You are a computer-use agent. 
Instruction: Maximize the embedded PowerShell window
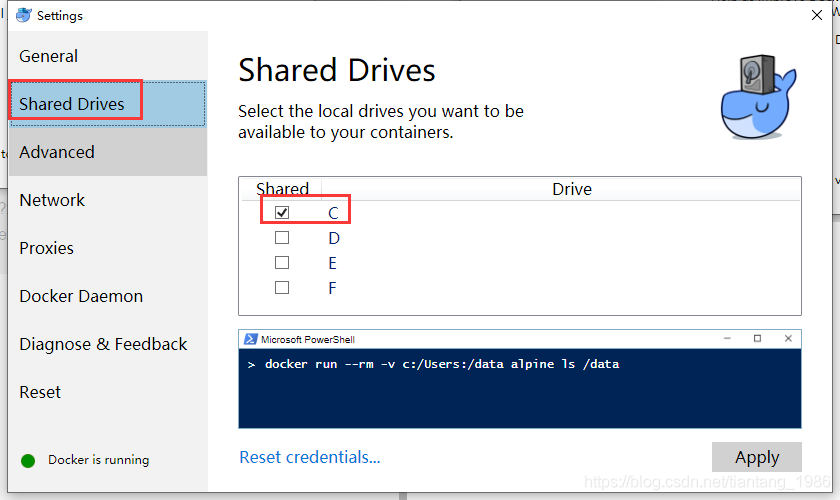(757, 339)
